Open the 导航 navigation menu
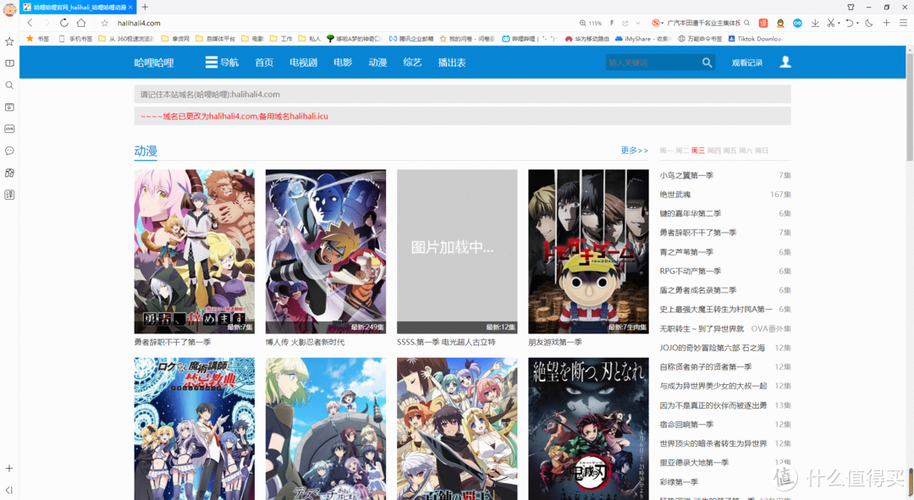 (221, 62)
